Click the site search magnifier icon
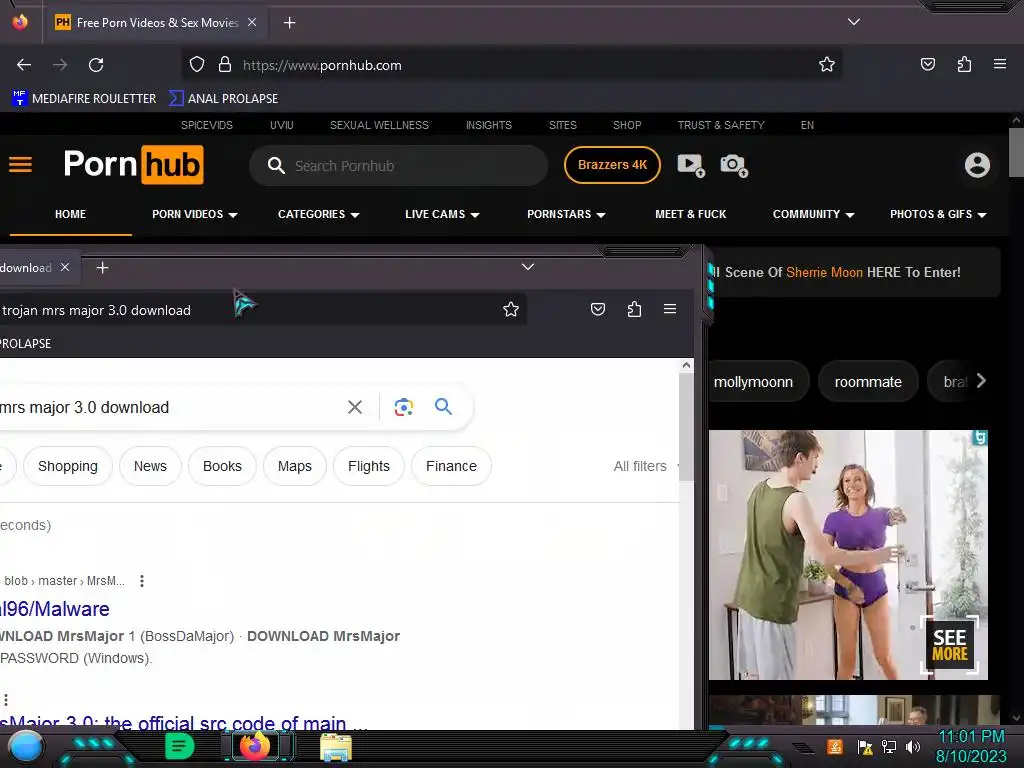The image size is (1024, 768). pos(276,166)
